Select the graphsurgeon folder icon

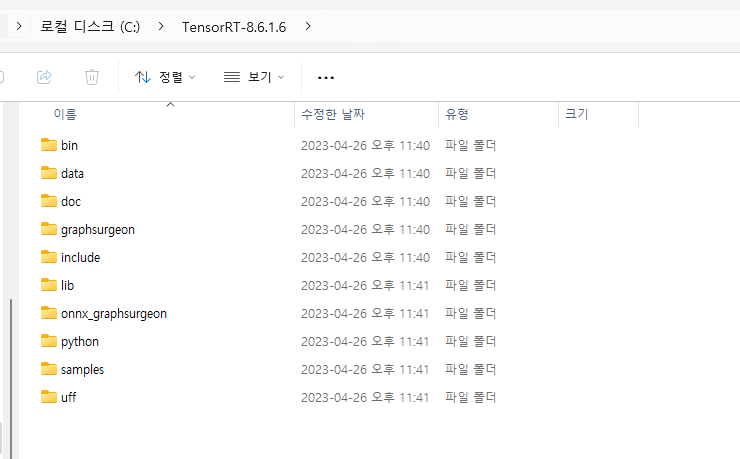49,229
